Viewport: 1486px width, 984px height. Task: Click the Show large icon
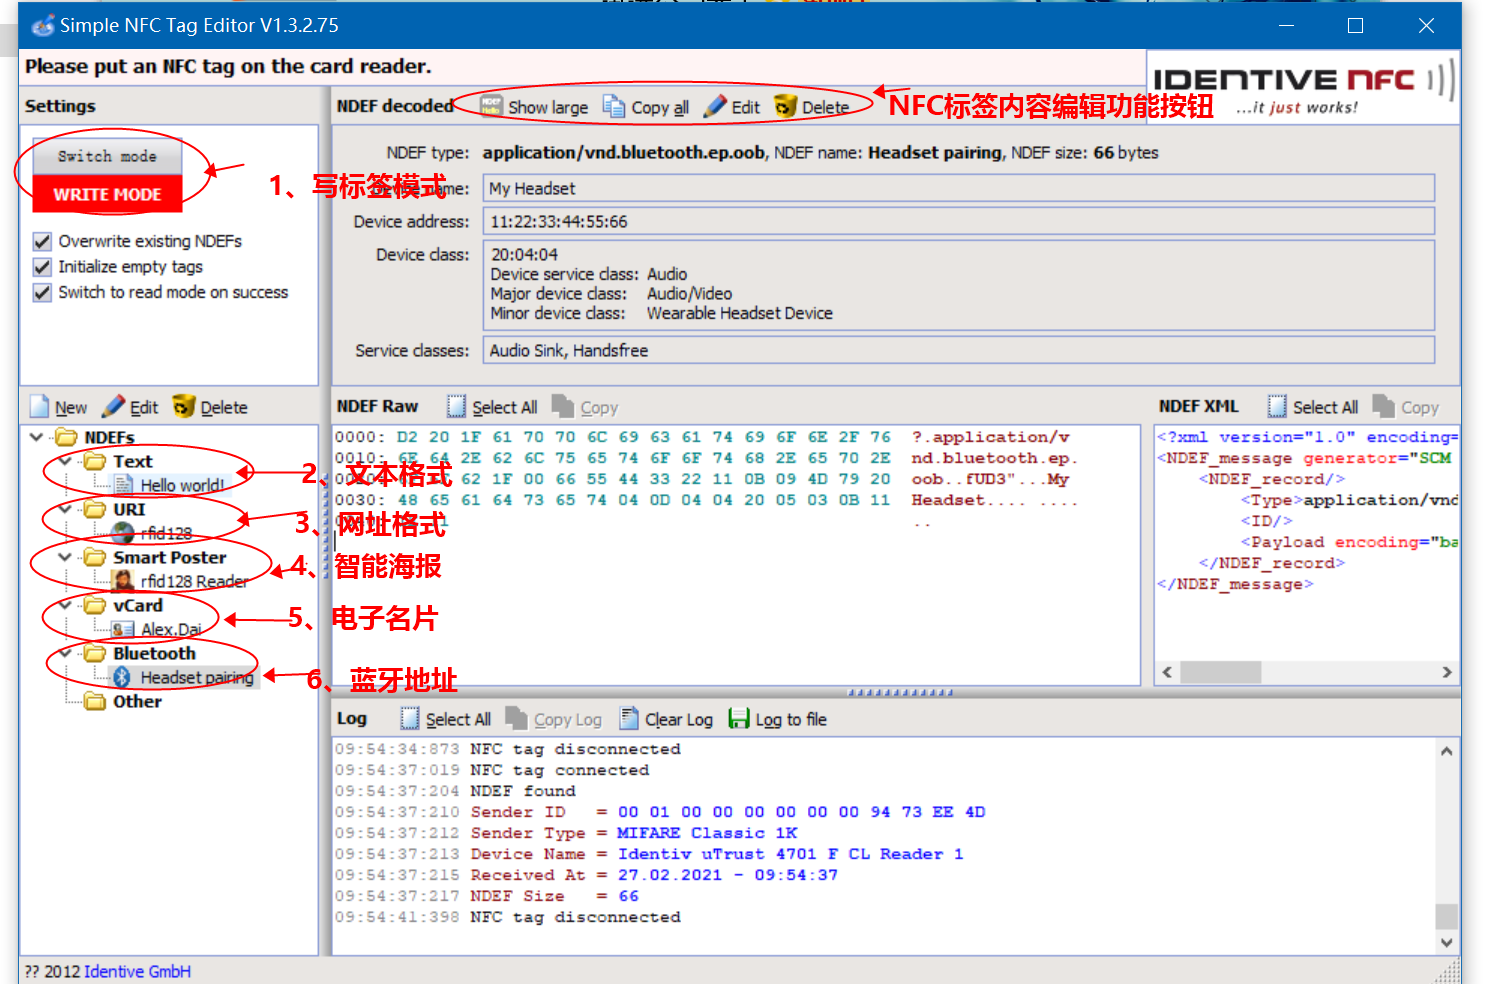click(x=491, y=106)
